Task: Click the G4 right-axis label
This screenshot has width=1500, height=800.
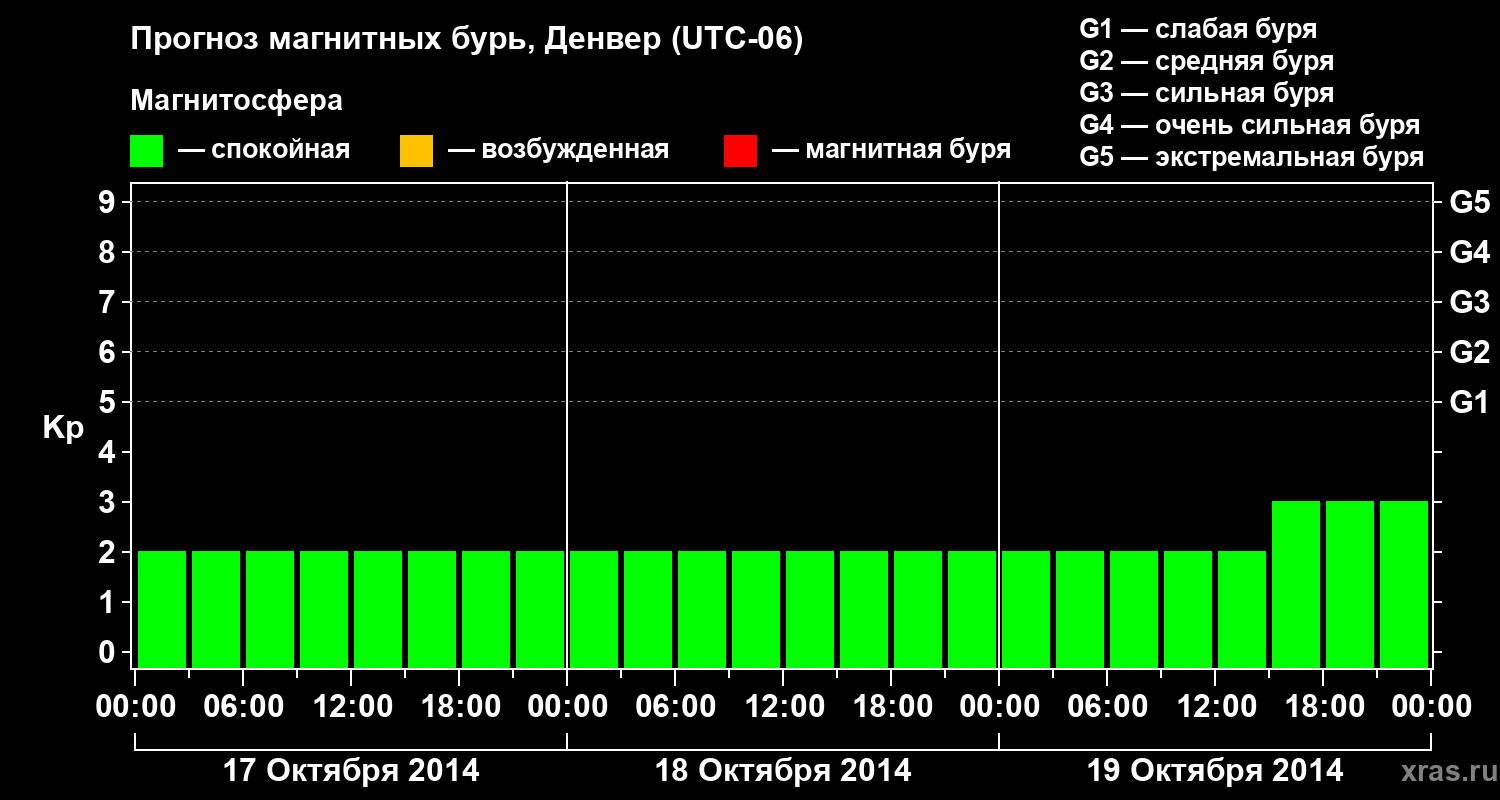Action: coord(1470,252)
